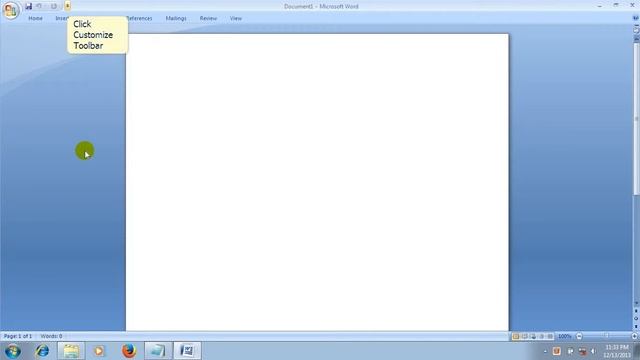
Task: Open the Windows Start menu
Action: click(x=13, y=351)
